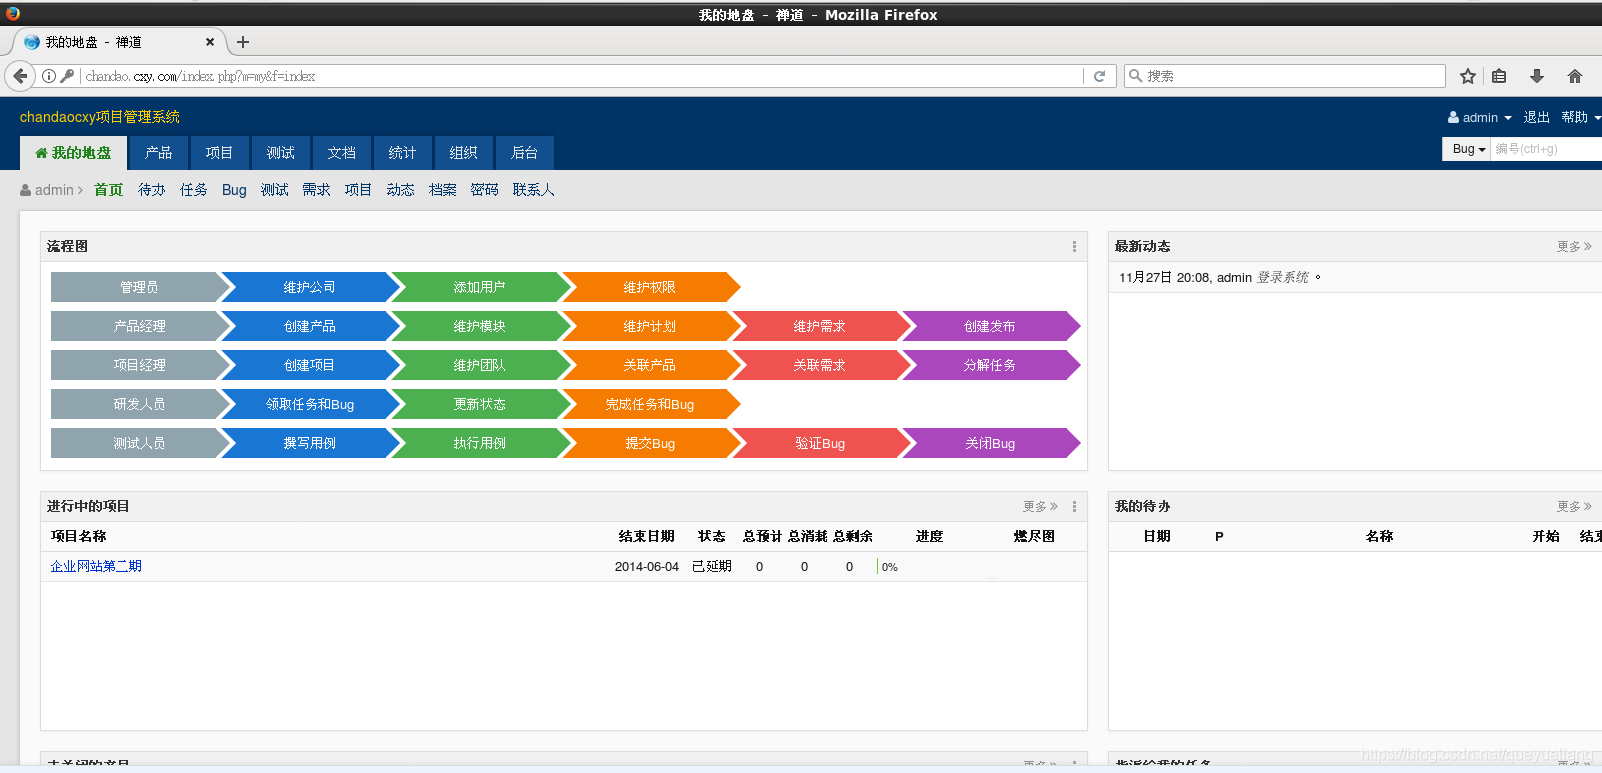Open the 统计 main tab
This screenshot has width=1602, height=773.
402,153
